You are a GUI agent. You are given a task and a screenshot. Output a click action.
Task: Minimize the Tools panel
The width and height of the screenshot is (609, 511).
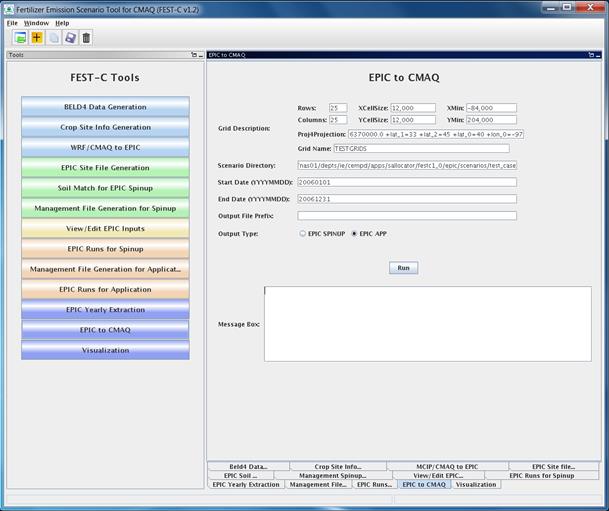[200, 55]
